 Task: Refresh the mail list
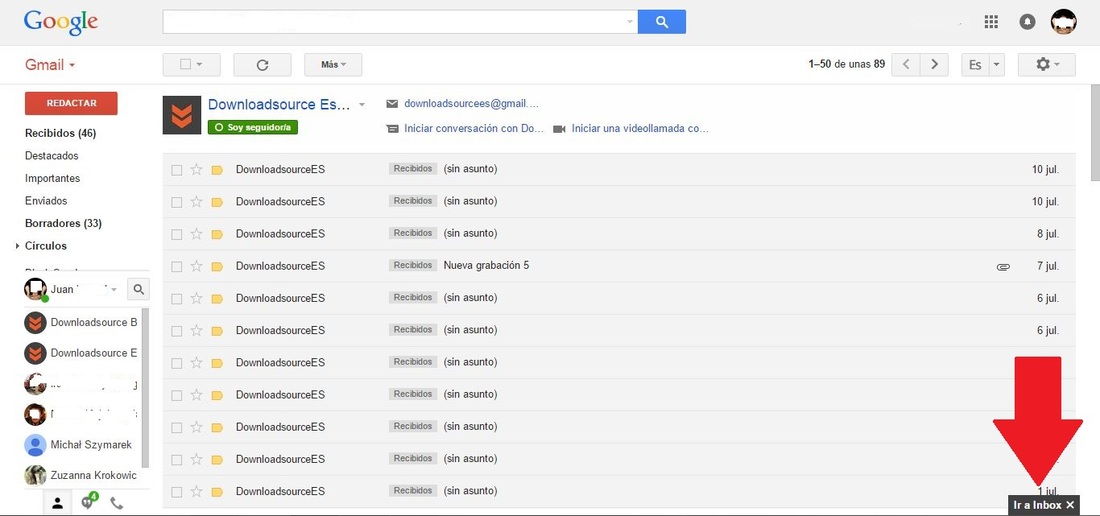(262, 64)
